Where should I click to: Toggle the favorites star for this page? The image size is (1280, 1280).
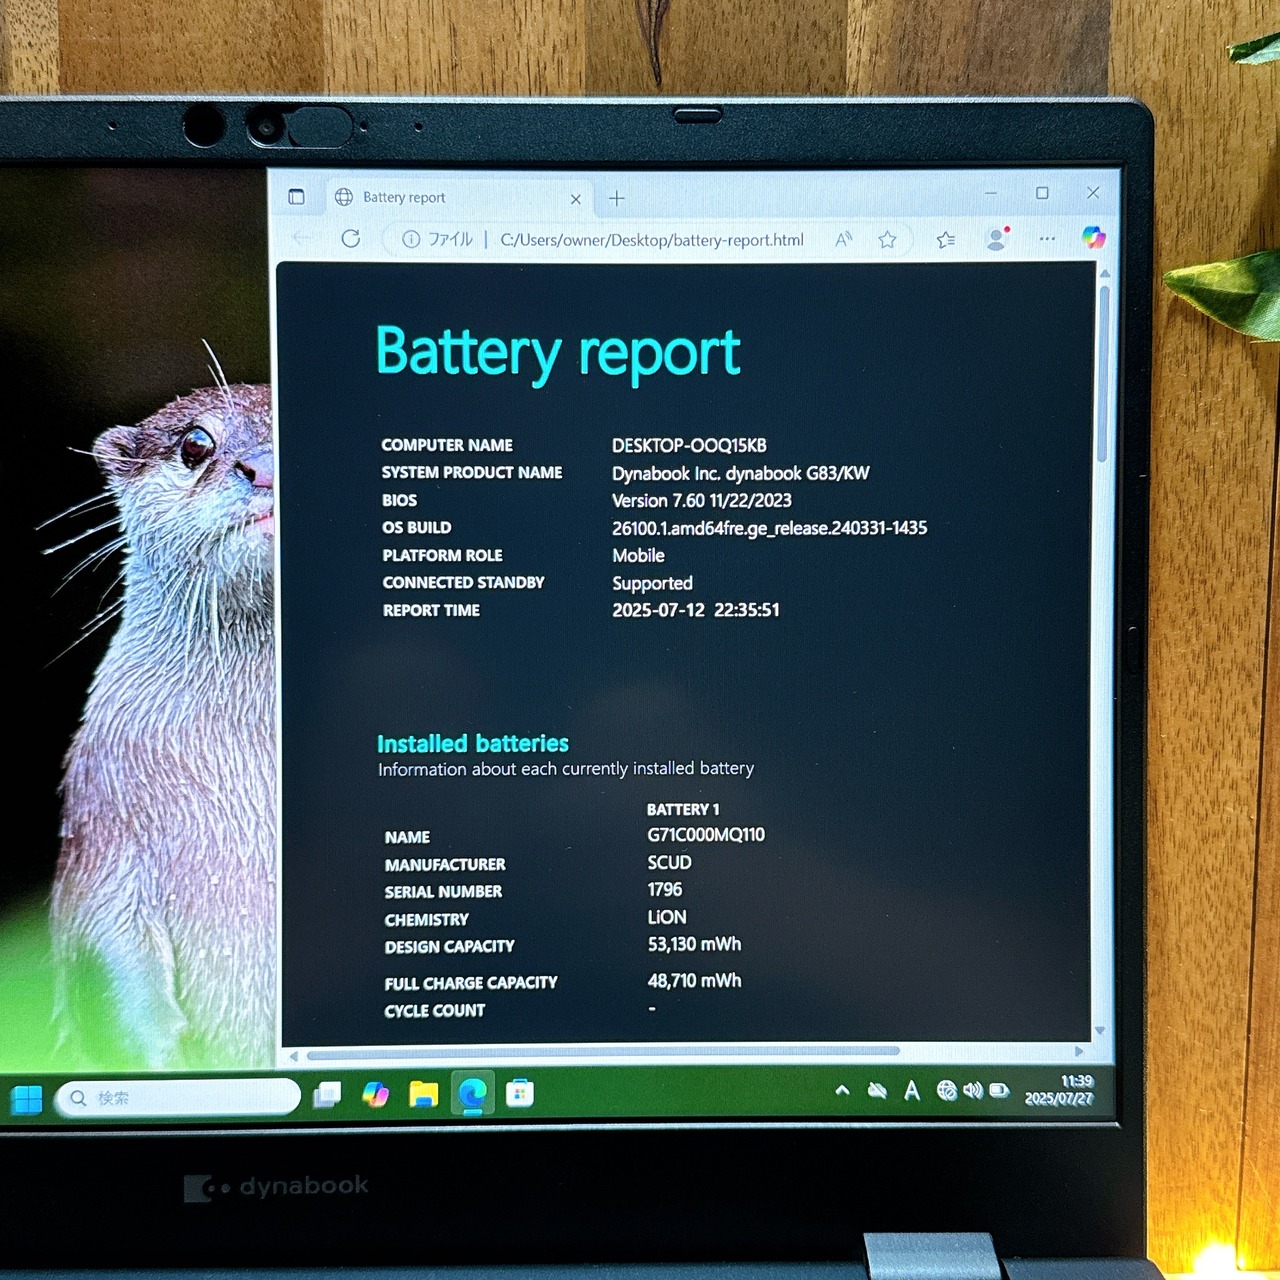pos(887,239)
